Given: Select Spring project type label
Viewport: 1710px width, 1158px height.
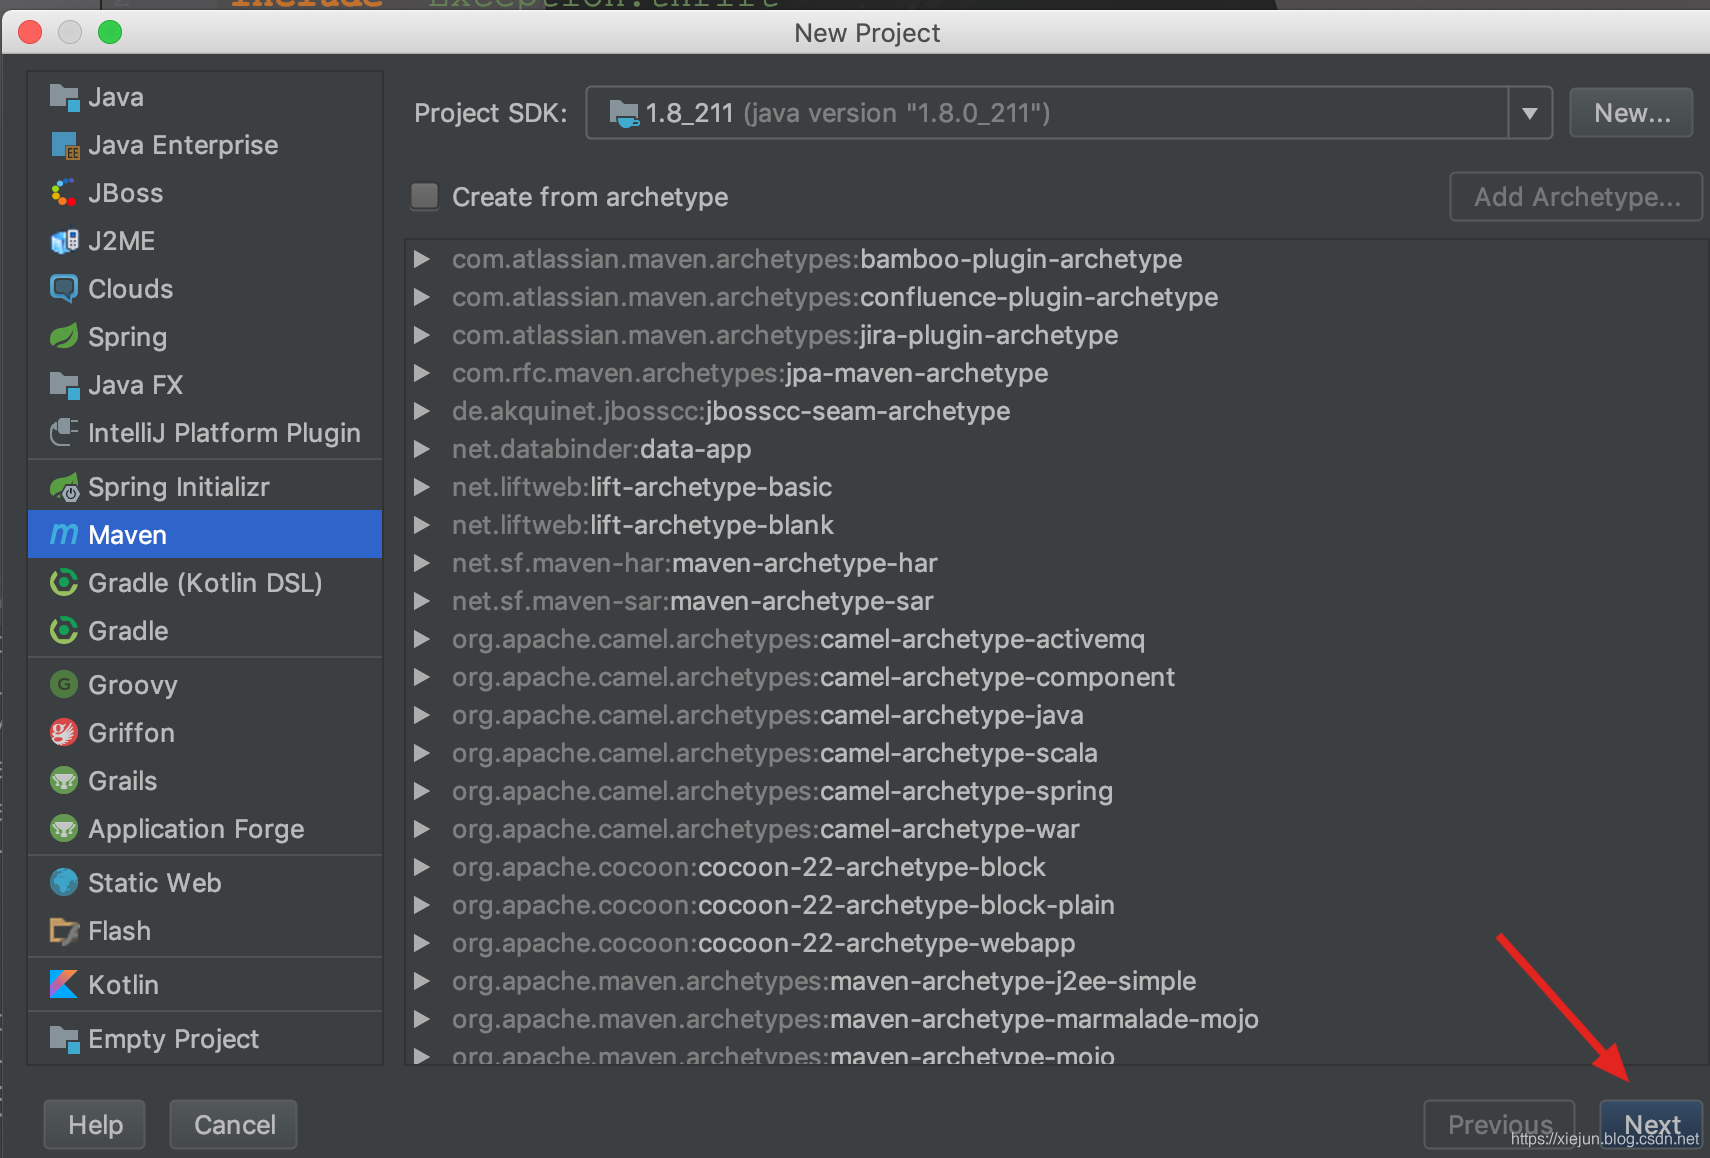Looking at the screenshot, I should tap(127, 337).
